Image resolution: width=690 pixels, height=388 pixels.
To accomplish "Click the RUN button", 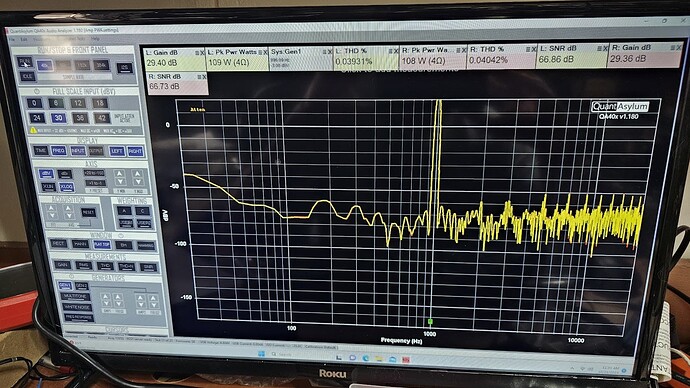I will click(x=25, y=62).
